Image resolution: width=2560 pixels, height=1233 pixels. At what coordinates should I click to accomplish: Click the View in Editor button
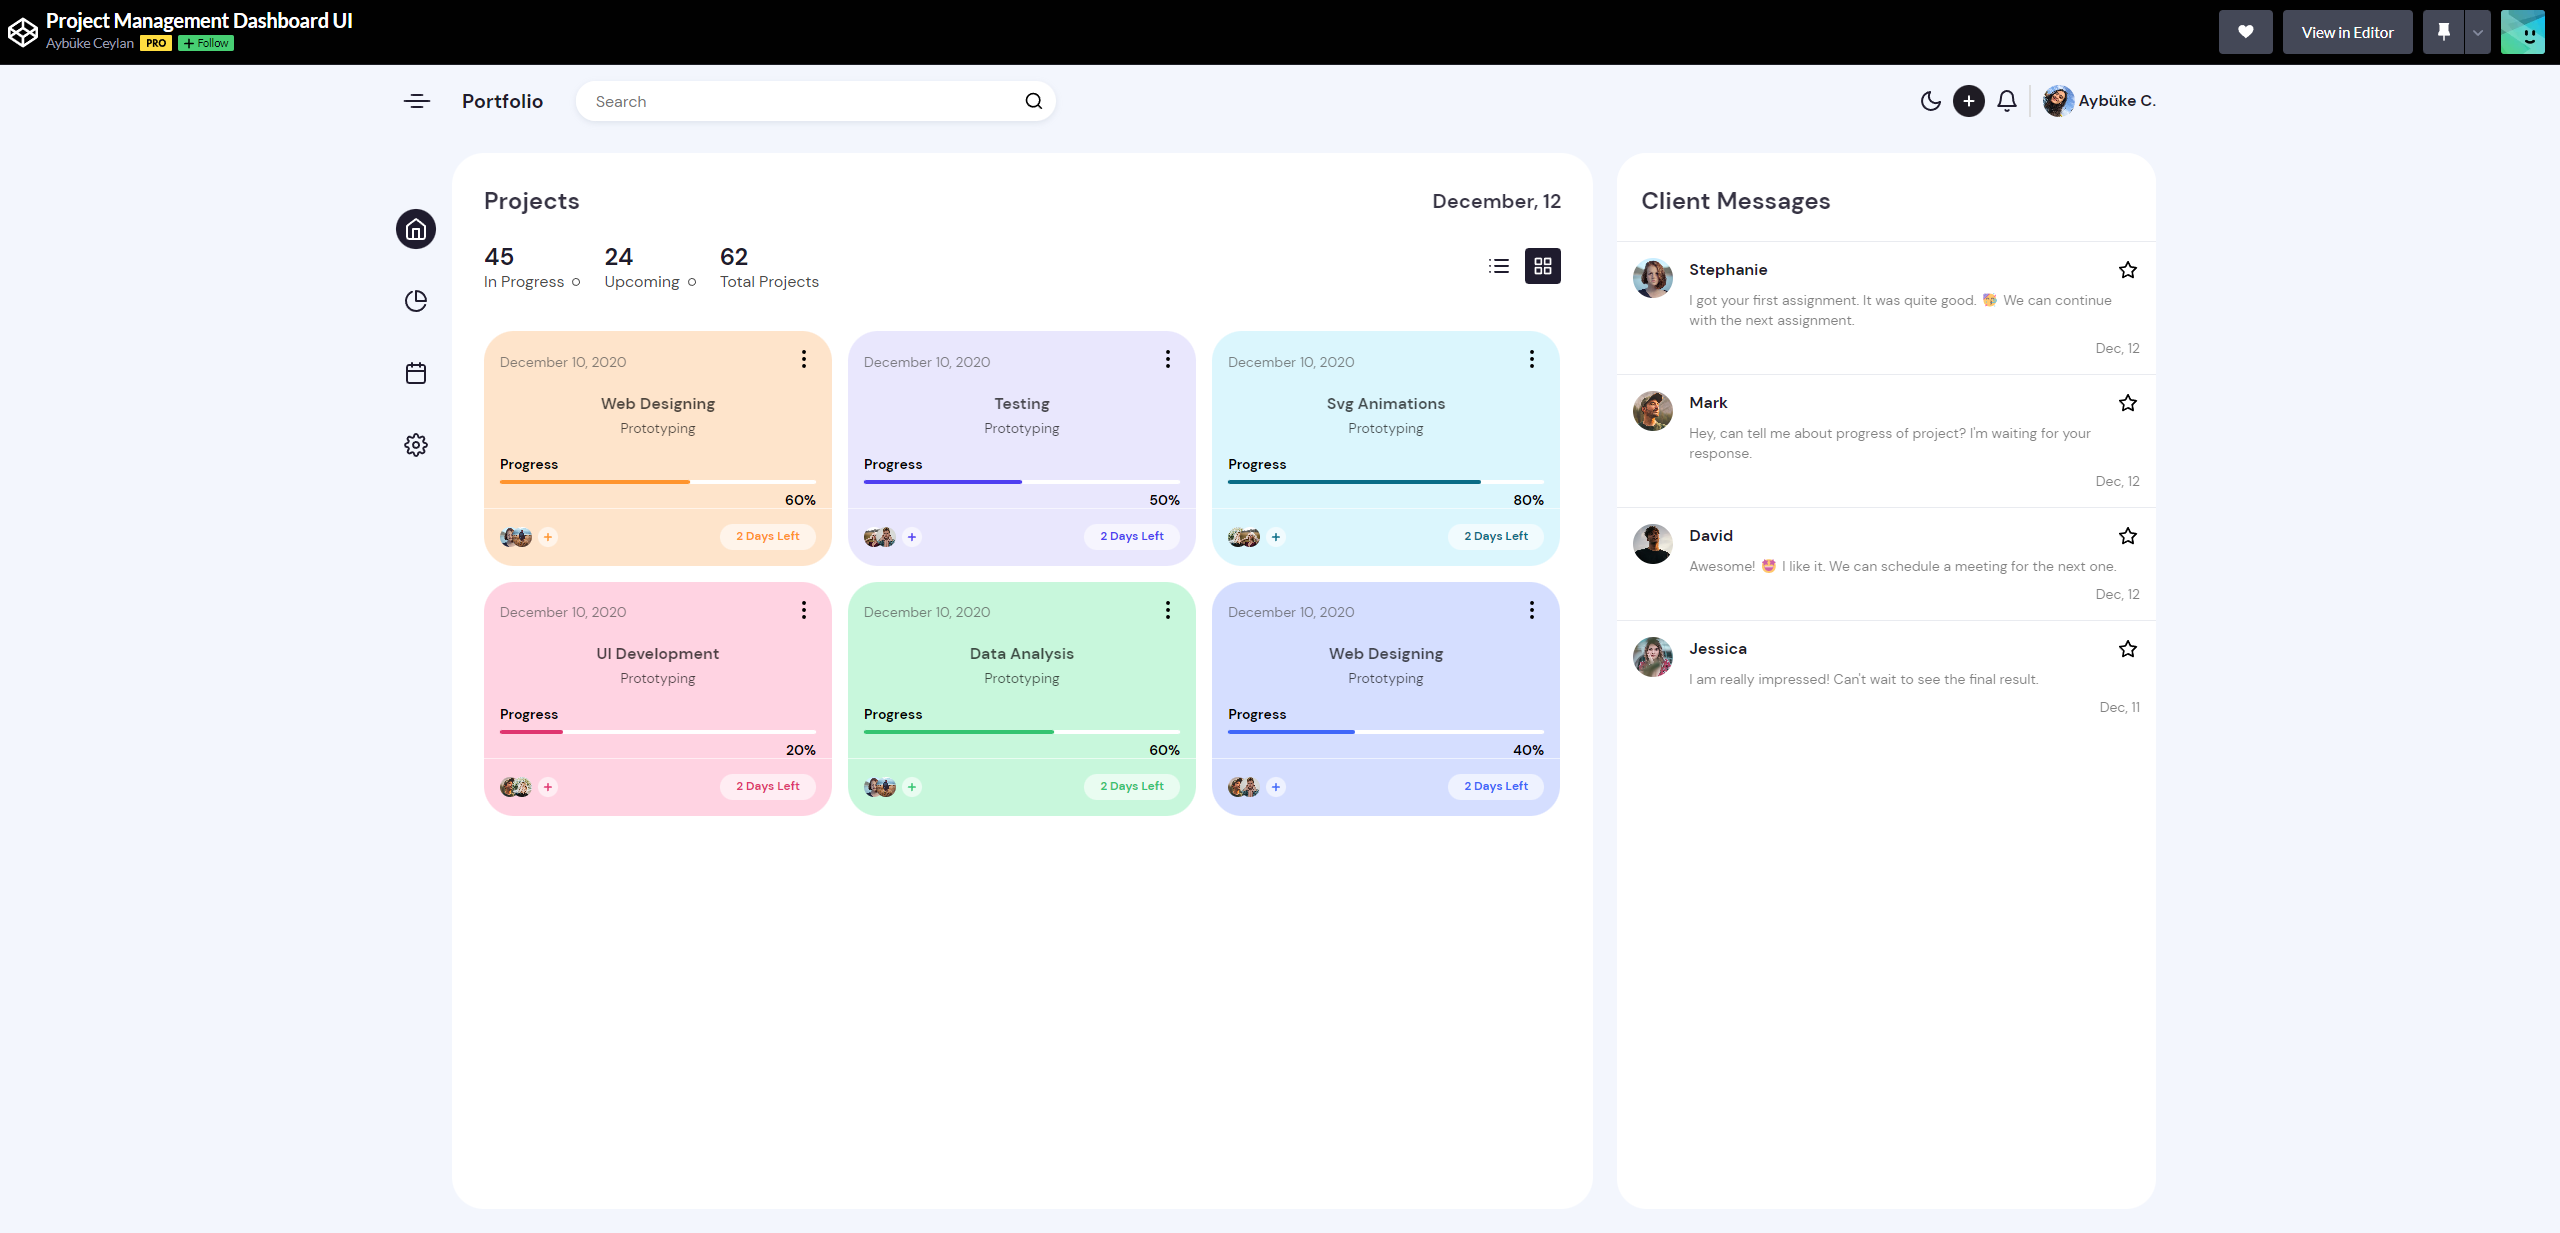coord(2346,32)
